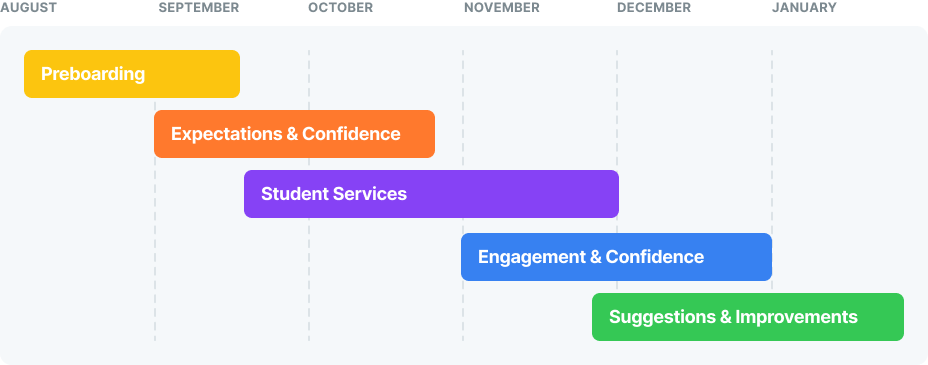Click the yellow Preboarding bar
This screenshot has height=365, width=928.
132,74
